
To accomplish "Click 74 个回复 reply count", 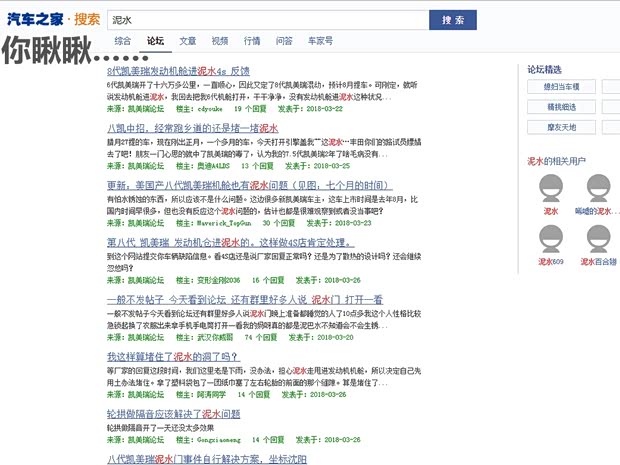I will (x=261, y=337).
